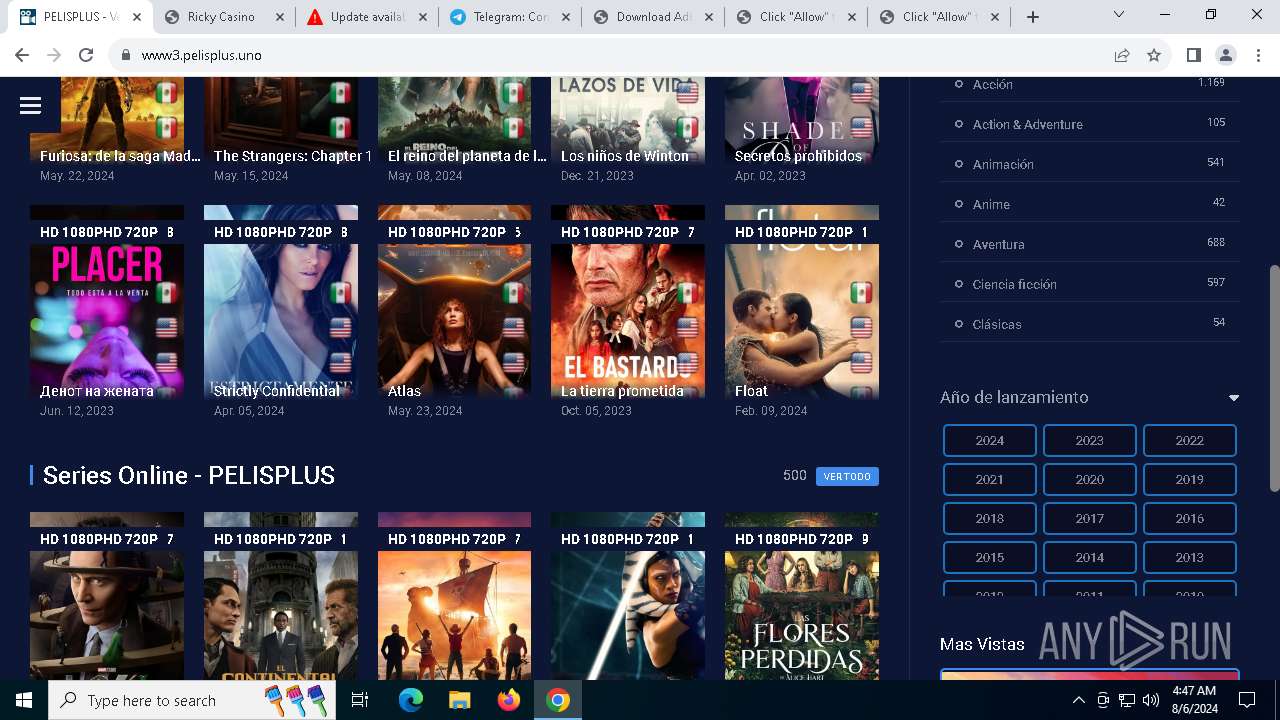Open the Chrome profile avatar icon
This screenshot has height=720, width=1280.
pyautogui.click(x=1225, y=55)
